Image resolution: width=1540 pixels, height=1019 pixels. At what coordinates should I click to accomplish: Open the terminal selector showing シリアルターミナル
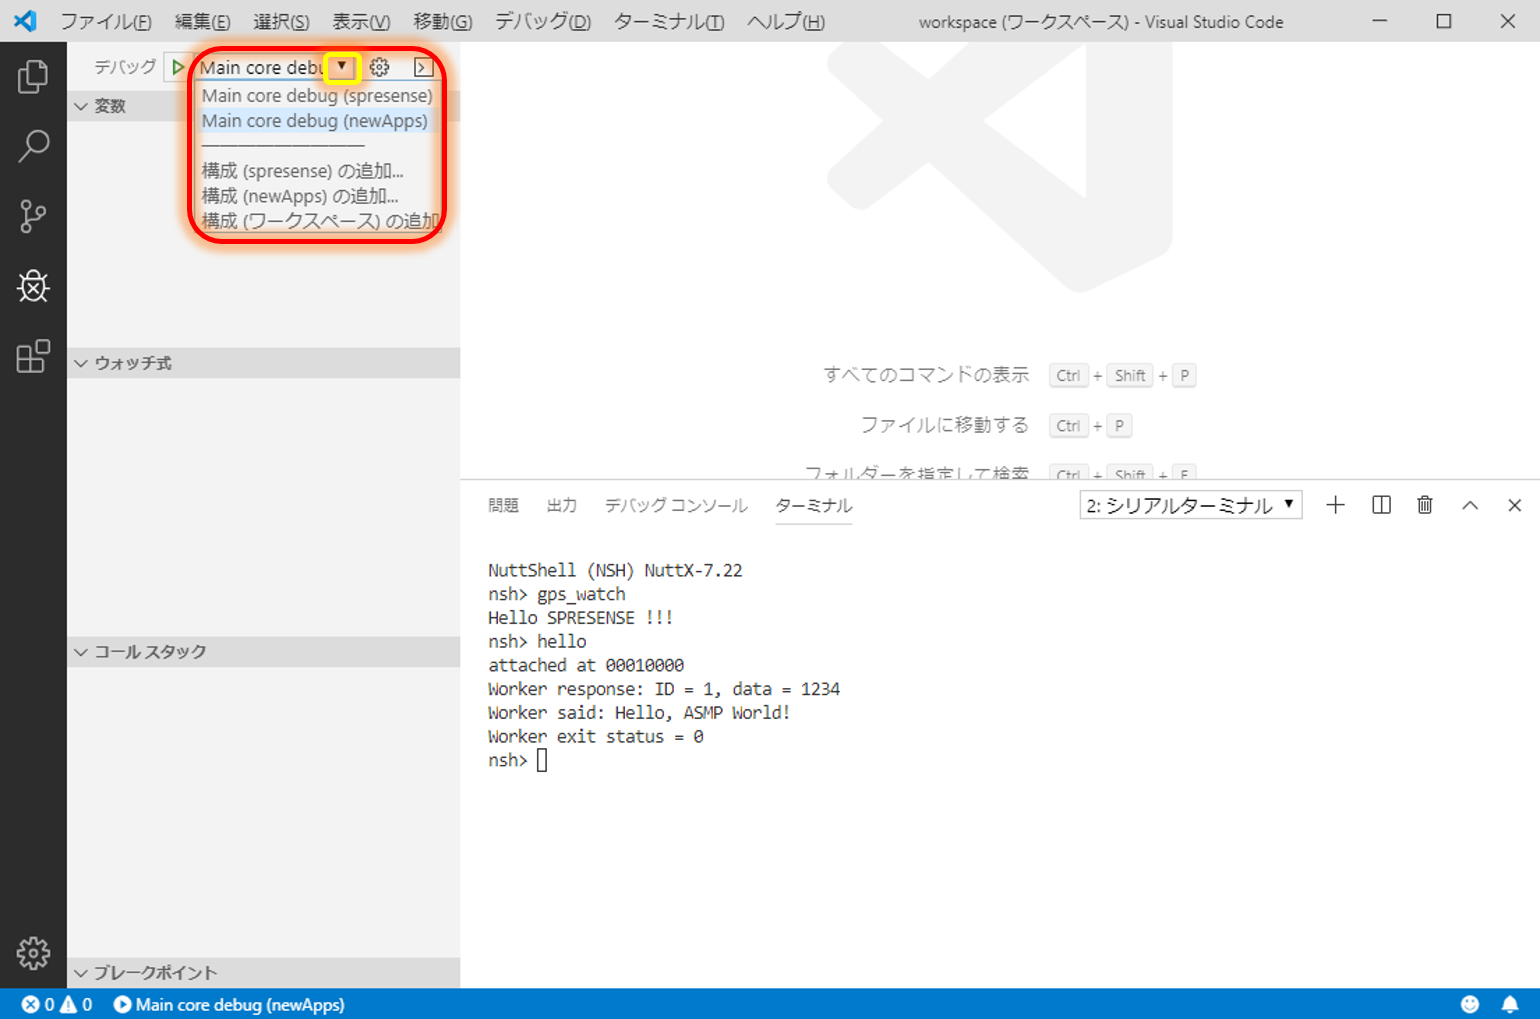coord(1189,505)
